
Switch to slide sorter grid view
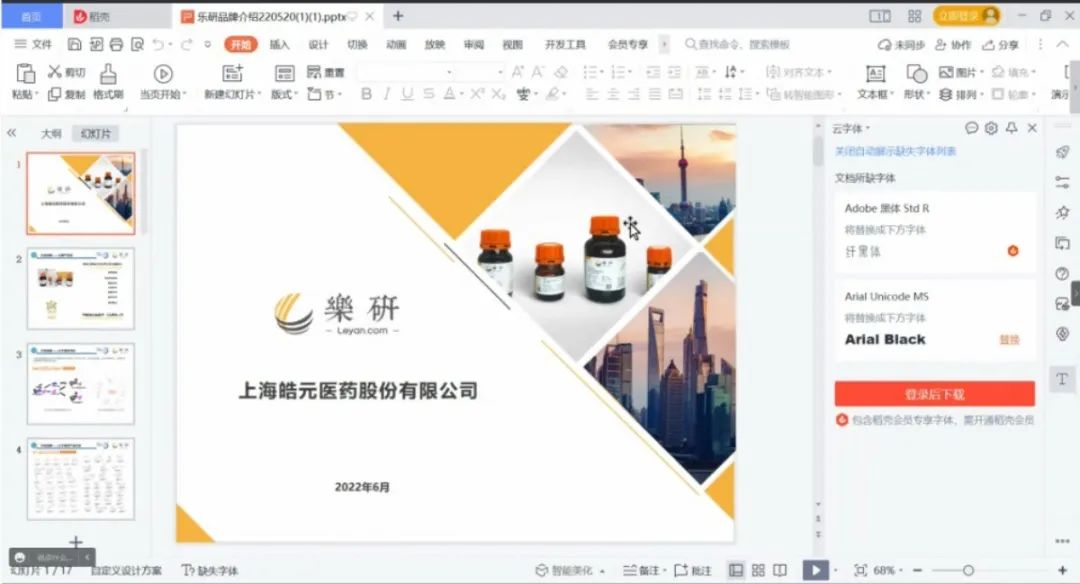point(758,570)
